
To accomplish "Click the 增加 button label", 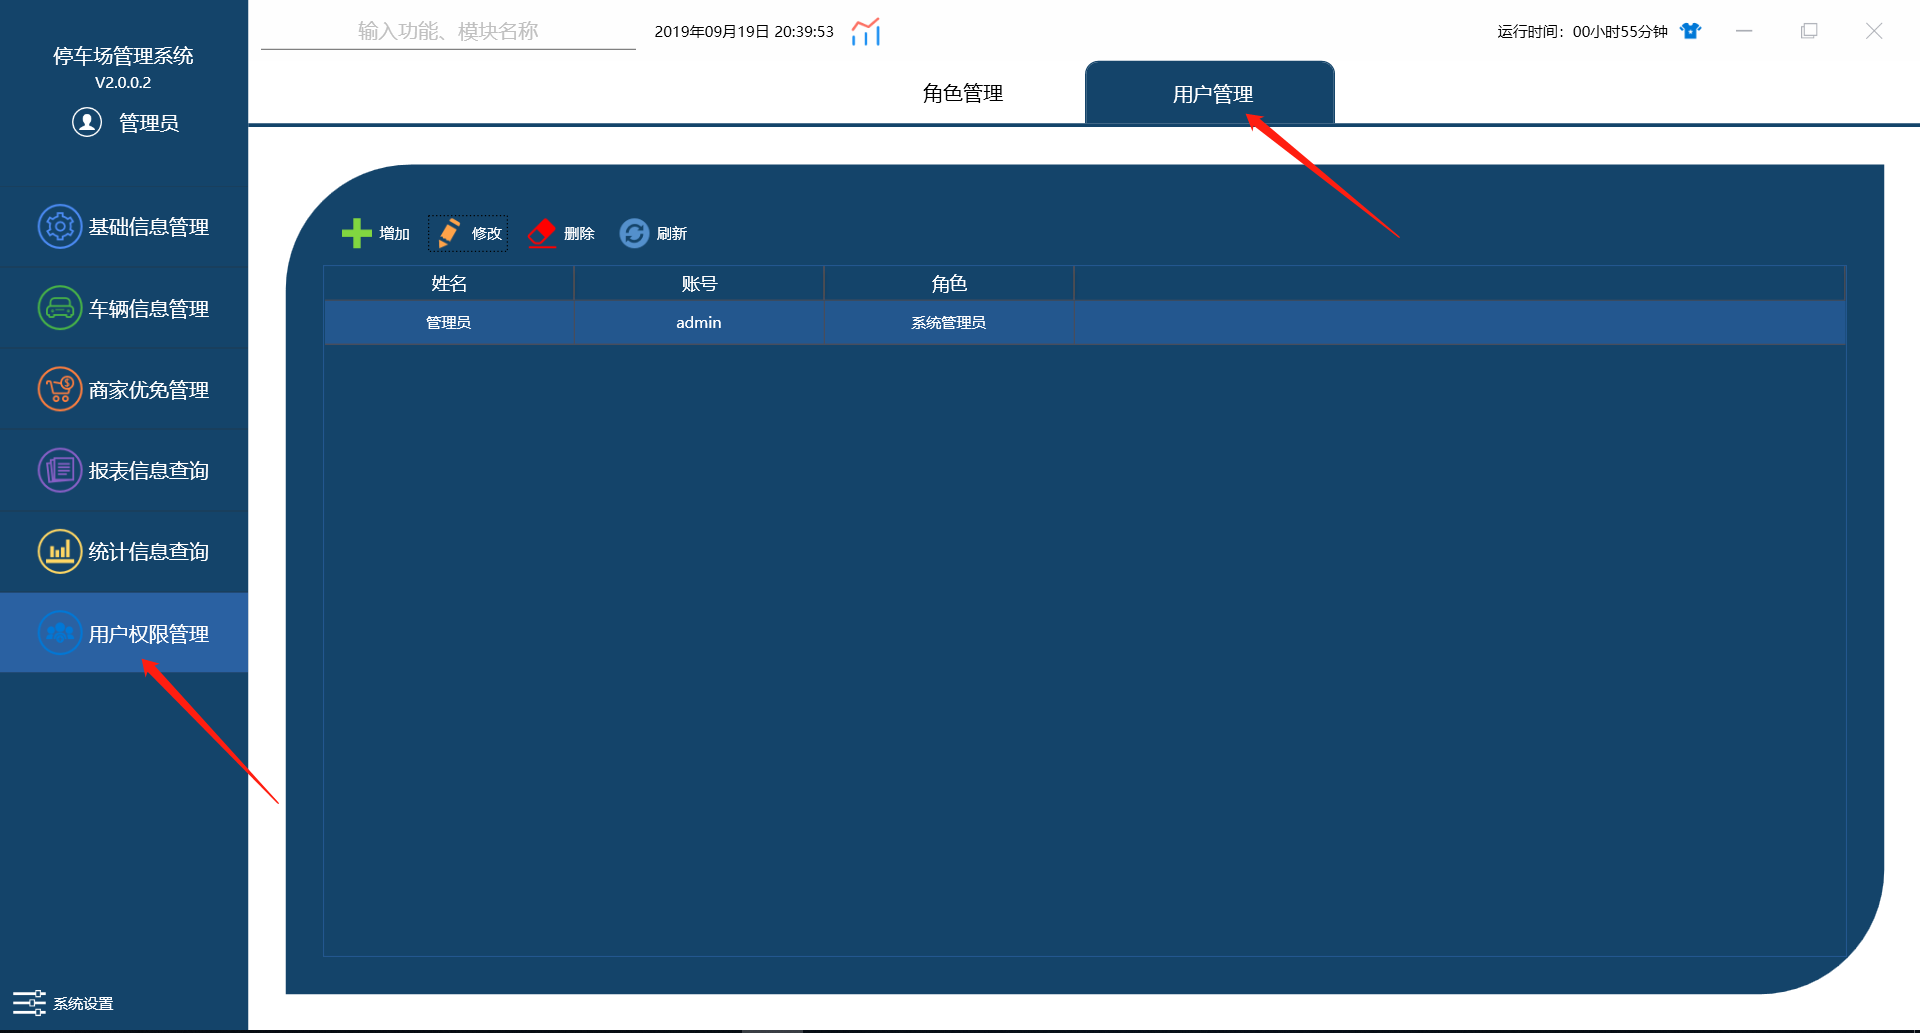I will click(395, 233).
